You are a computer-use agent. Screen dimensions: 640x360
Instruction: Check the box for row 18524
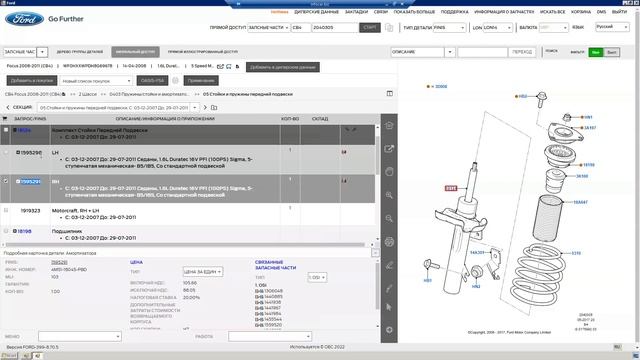point(6,130)
